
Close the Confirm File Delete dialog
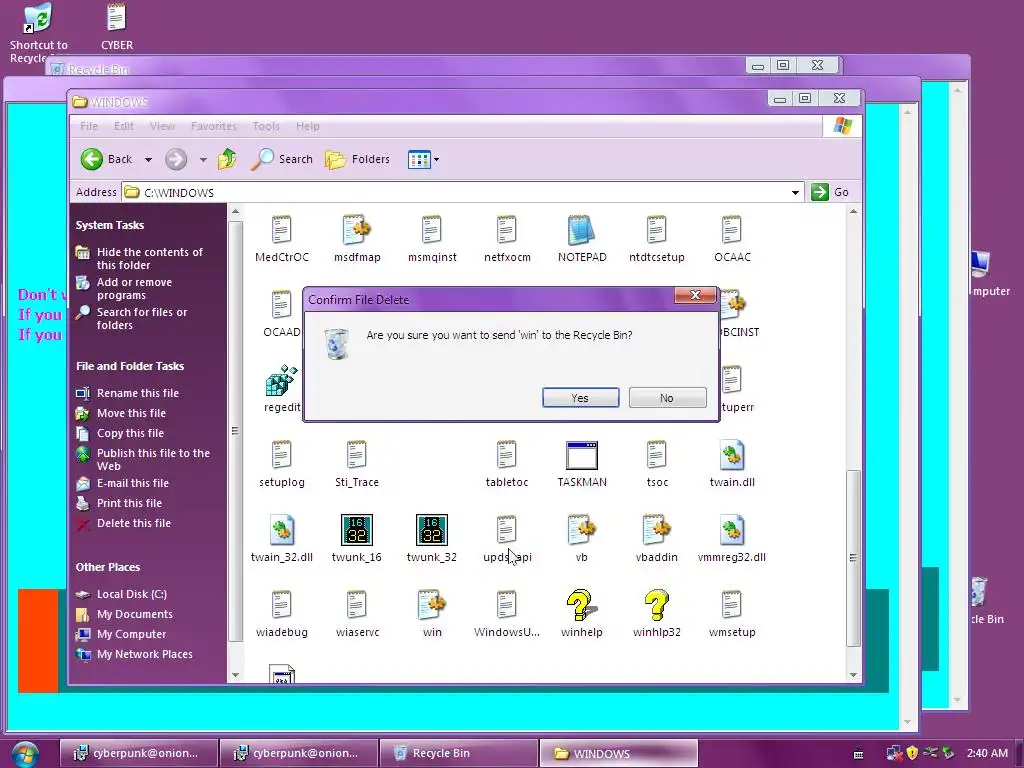[696, 296]
